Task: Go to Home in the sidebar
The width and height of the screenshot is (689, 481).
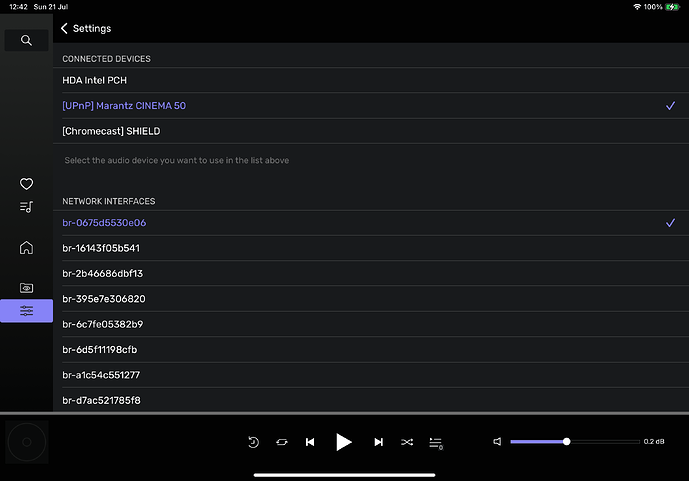Action: [26, 248]
